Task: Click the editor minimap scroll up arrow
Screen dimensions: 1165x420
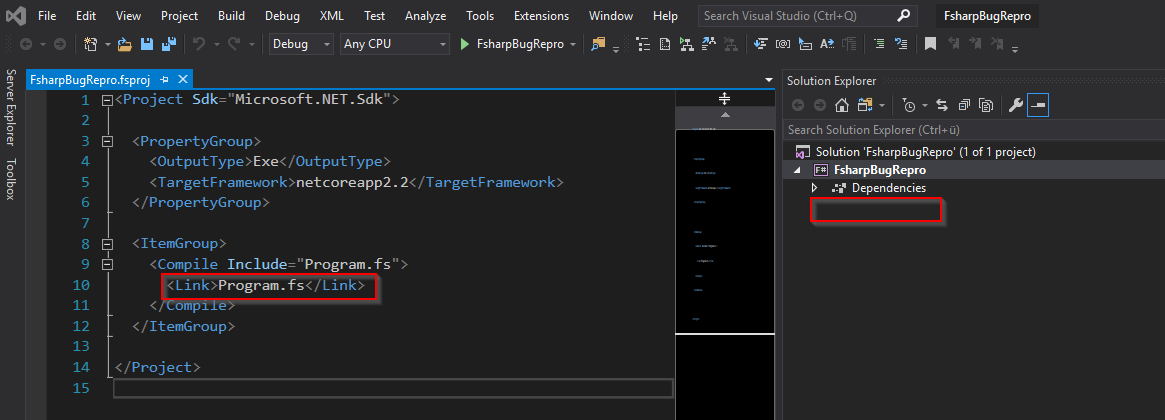Action: coord(725,114)
